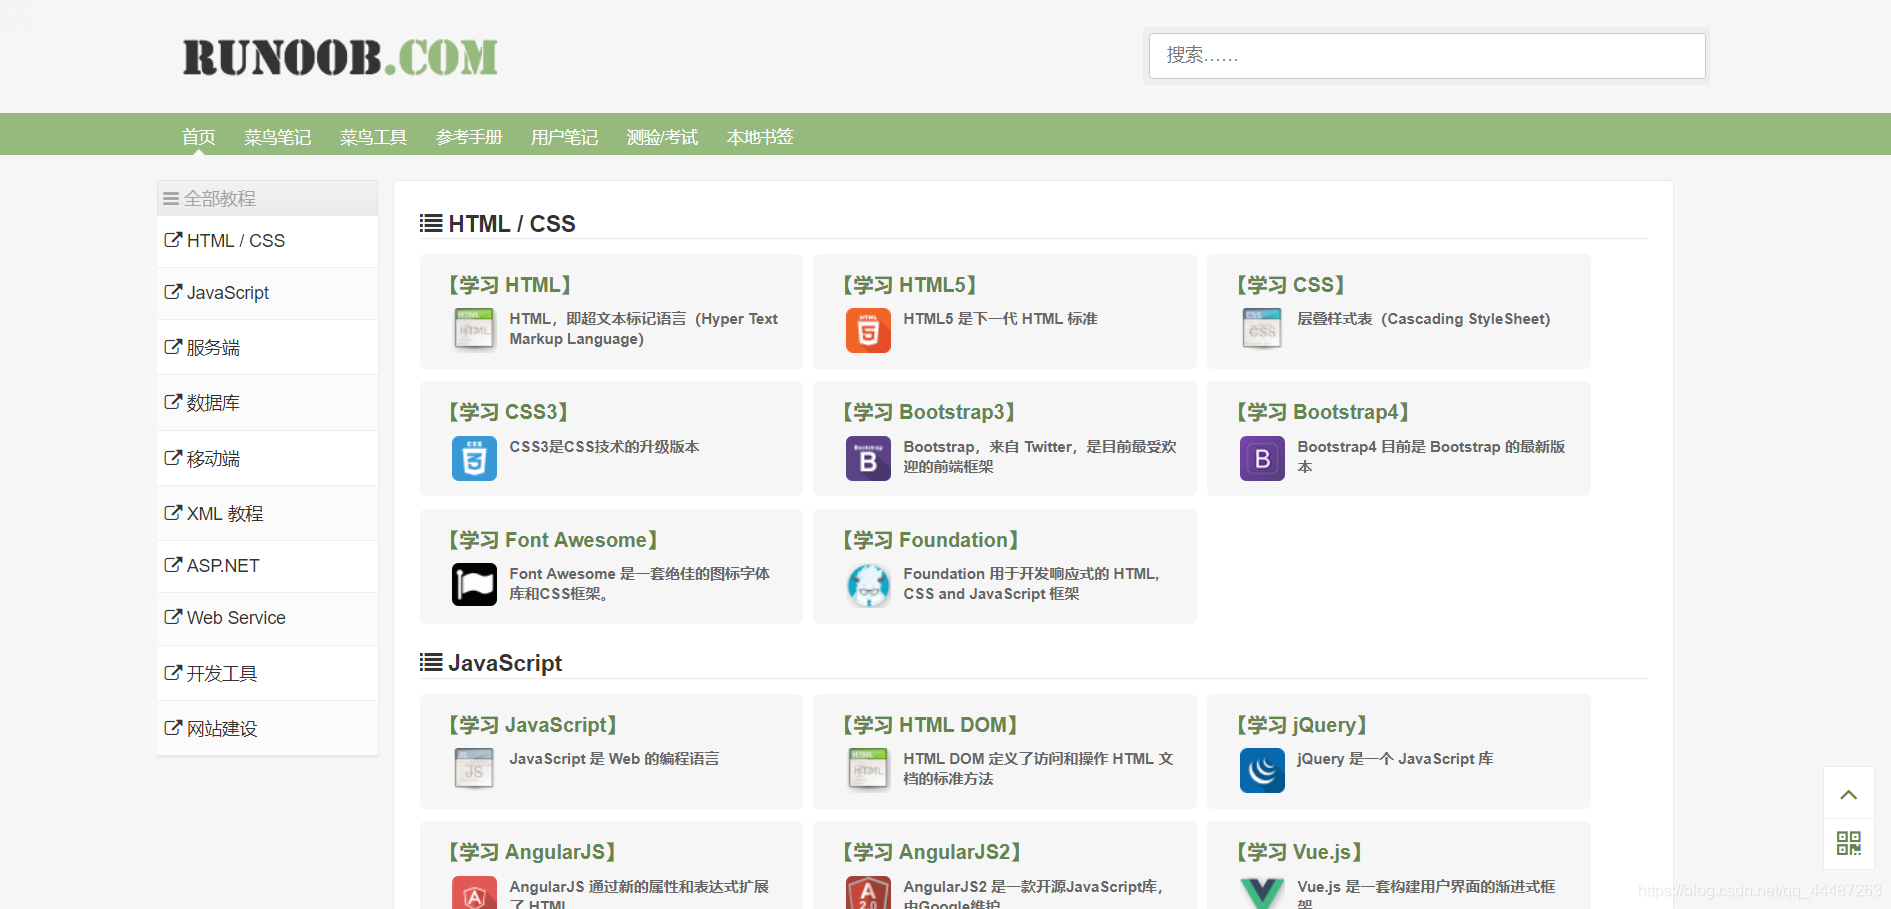Open the 首页 nav tab

tap(199, 137)
